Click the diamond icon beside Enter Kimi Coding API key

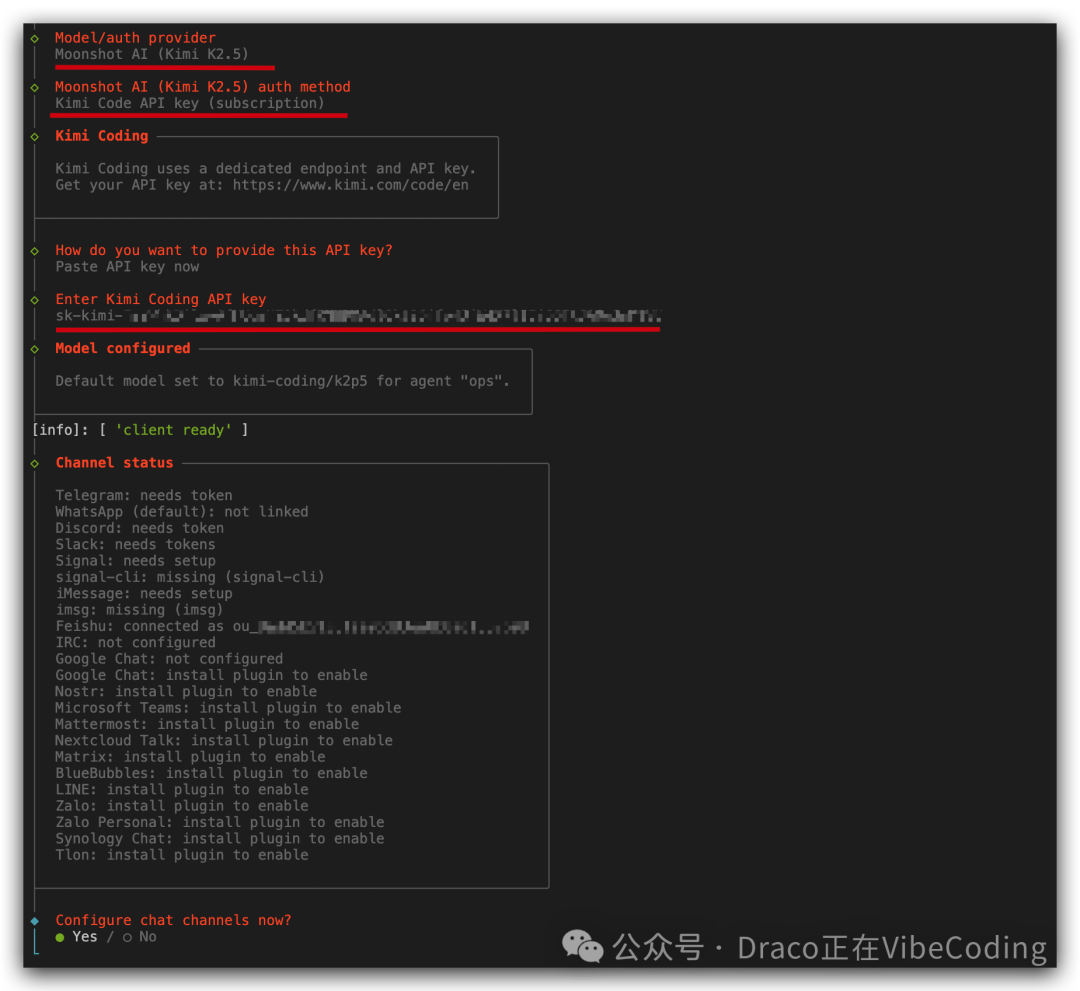point(37,298)
